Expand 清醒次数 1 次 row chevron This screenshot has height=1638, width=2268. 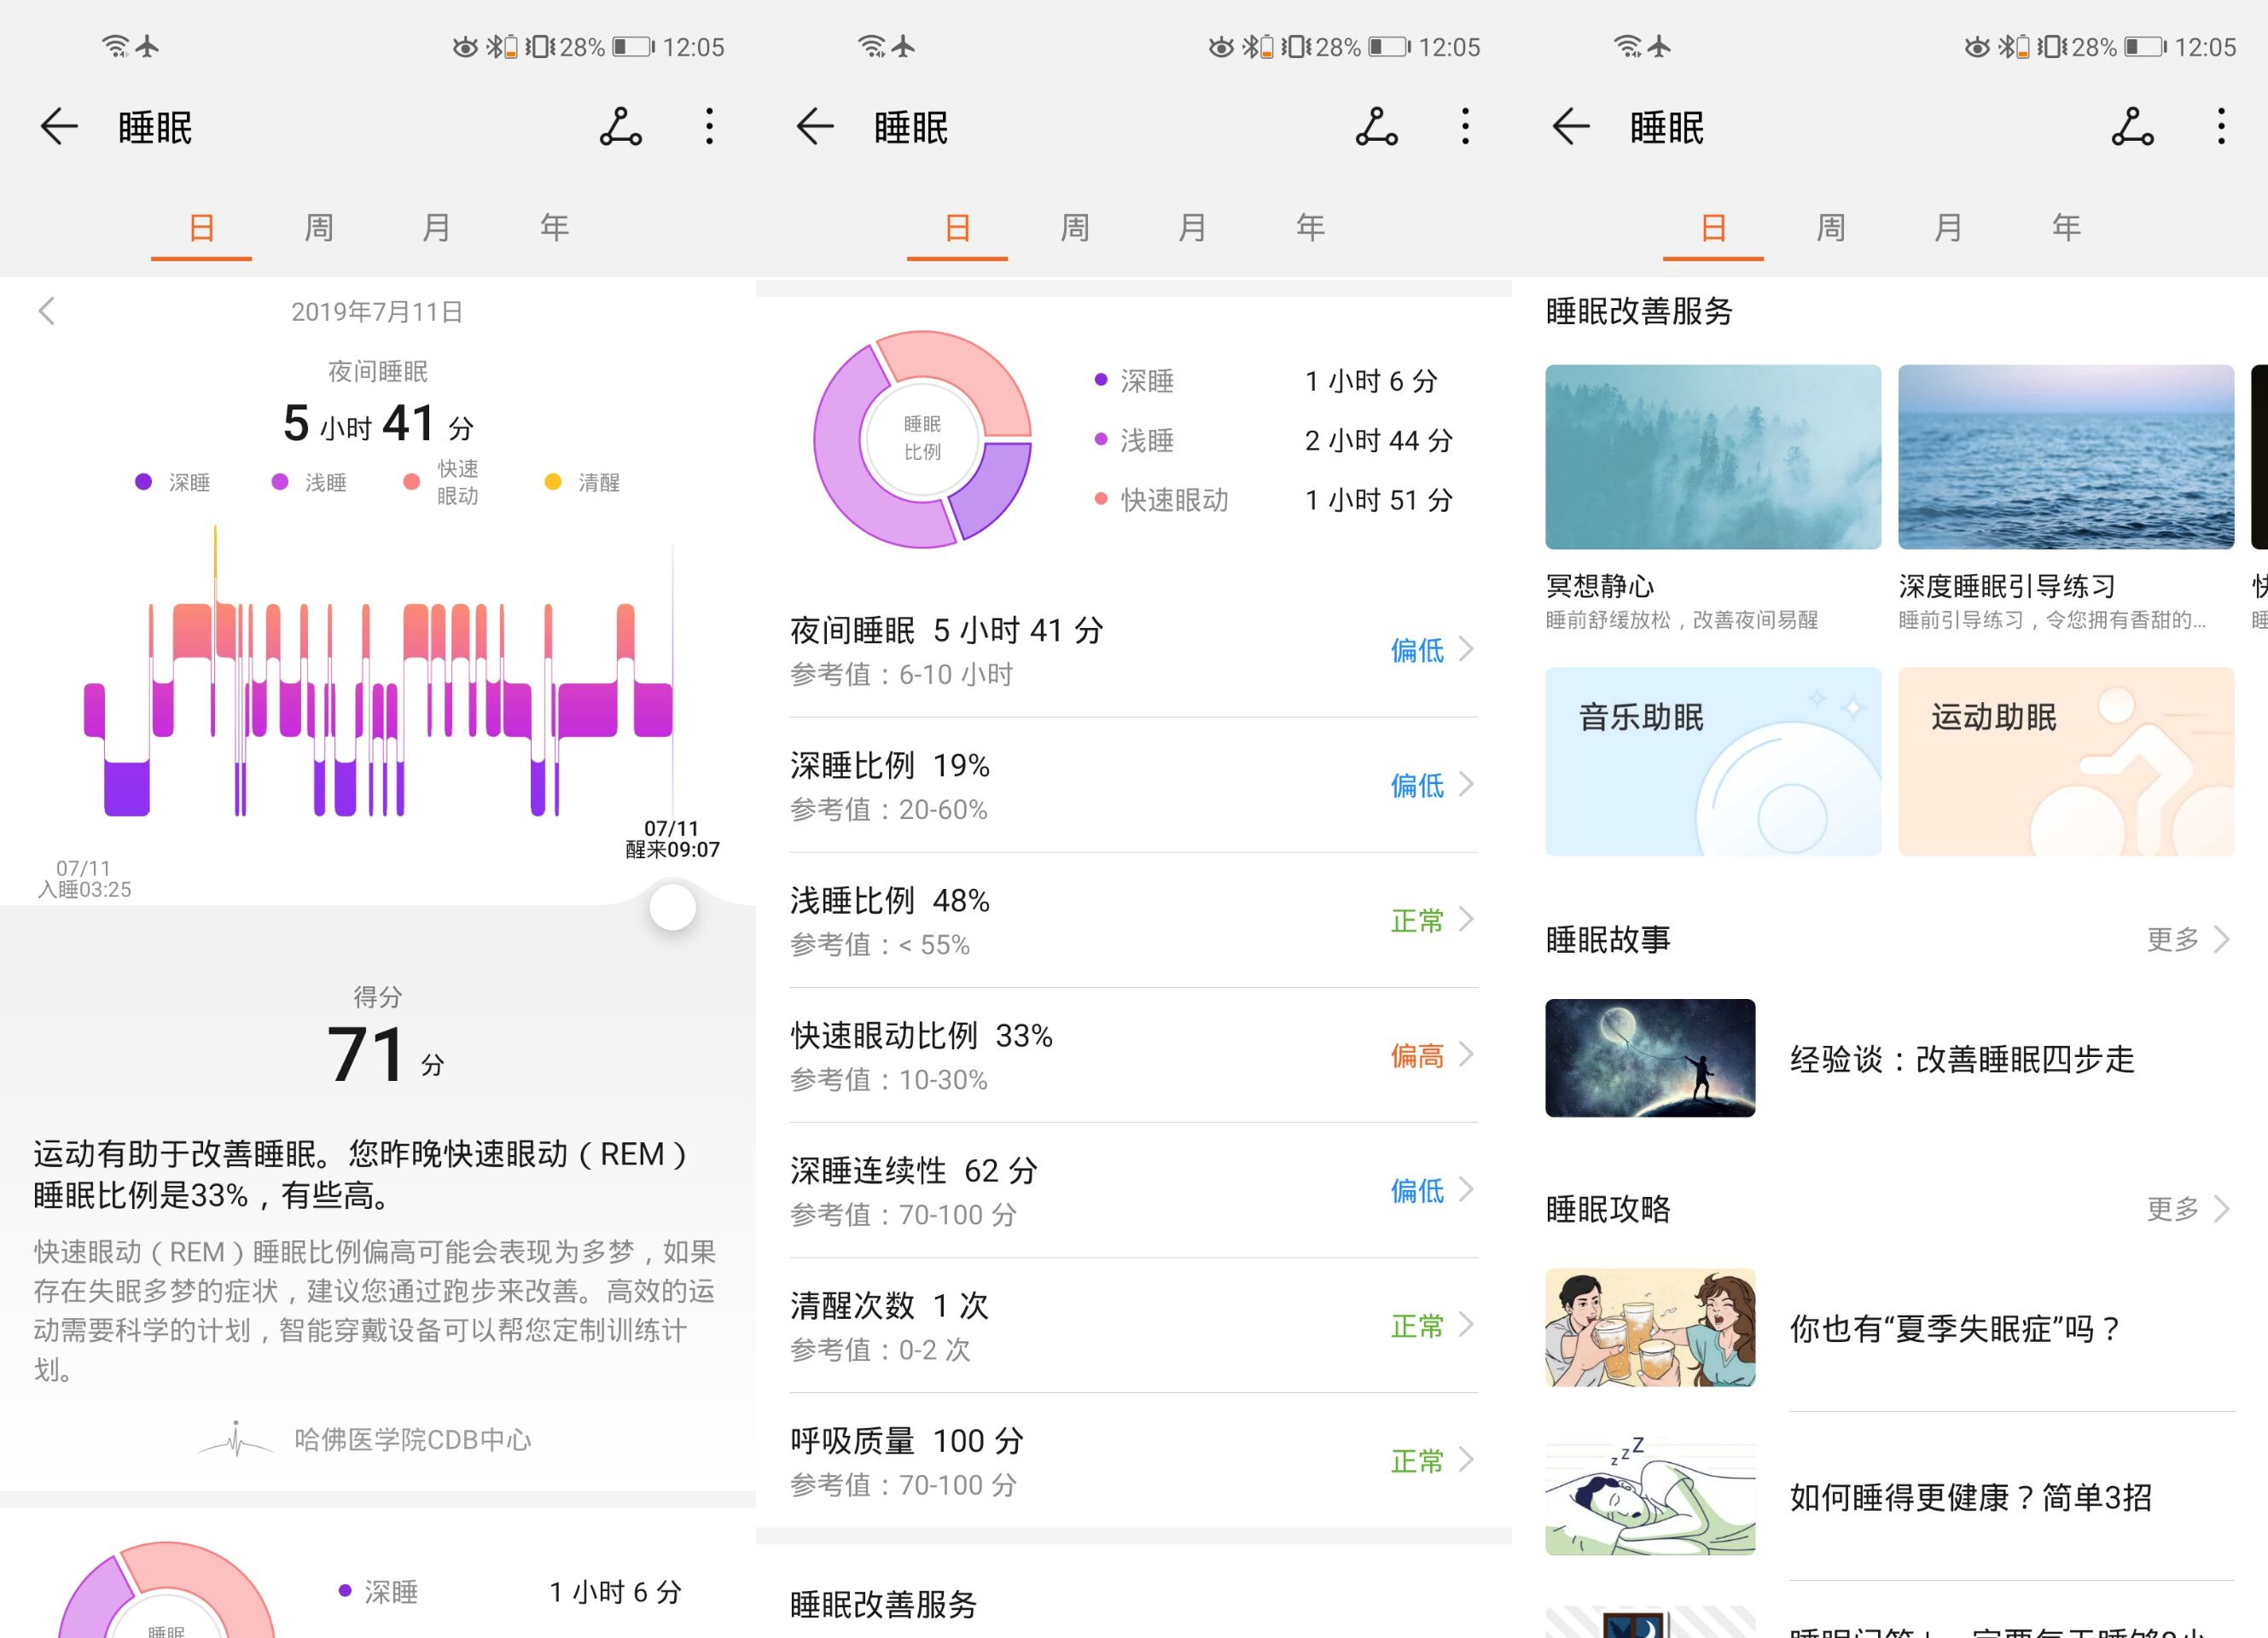coord(1466,1325)
